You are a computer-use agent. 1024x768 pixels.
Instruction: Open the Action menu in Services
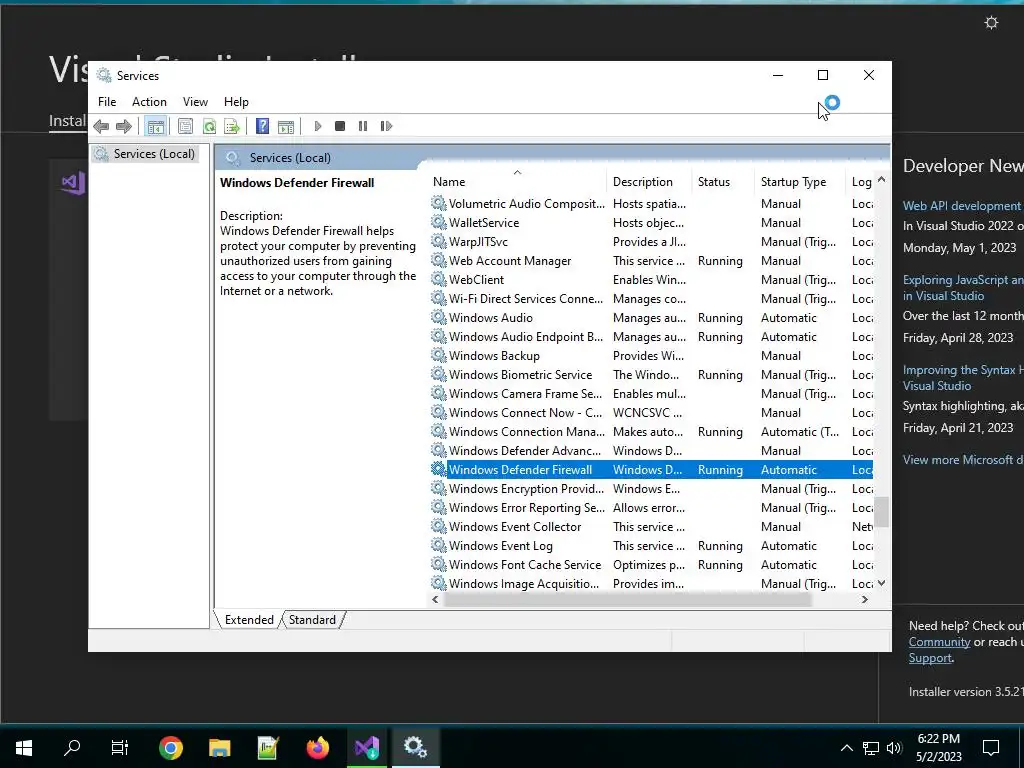(x=149, y=102)
